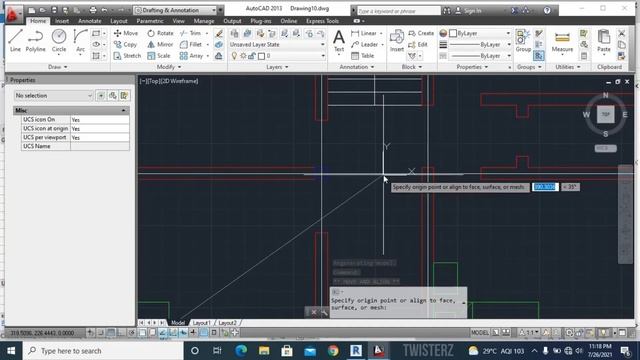Screen dimensions: 640x360
Task: Click Windows Start button
Action: pyautogui.click(x=11, y=351)
